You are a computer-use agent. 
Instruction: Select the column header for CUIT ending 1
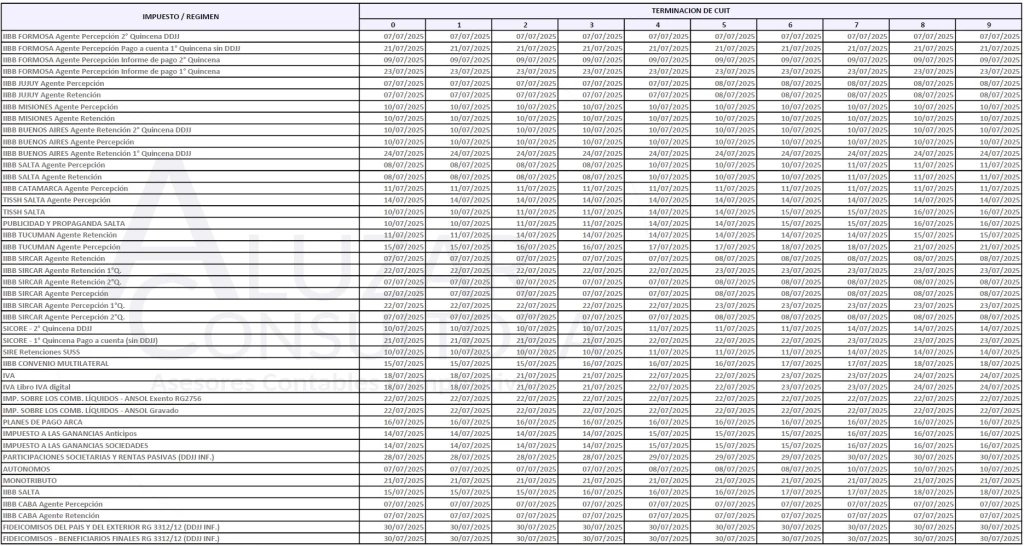click(x=459, y=25)
